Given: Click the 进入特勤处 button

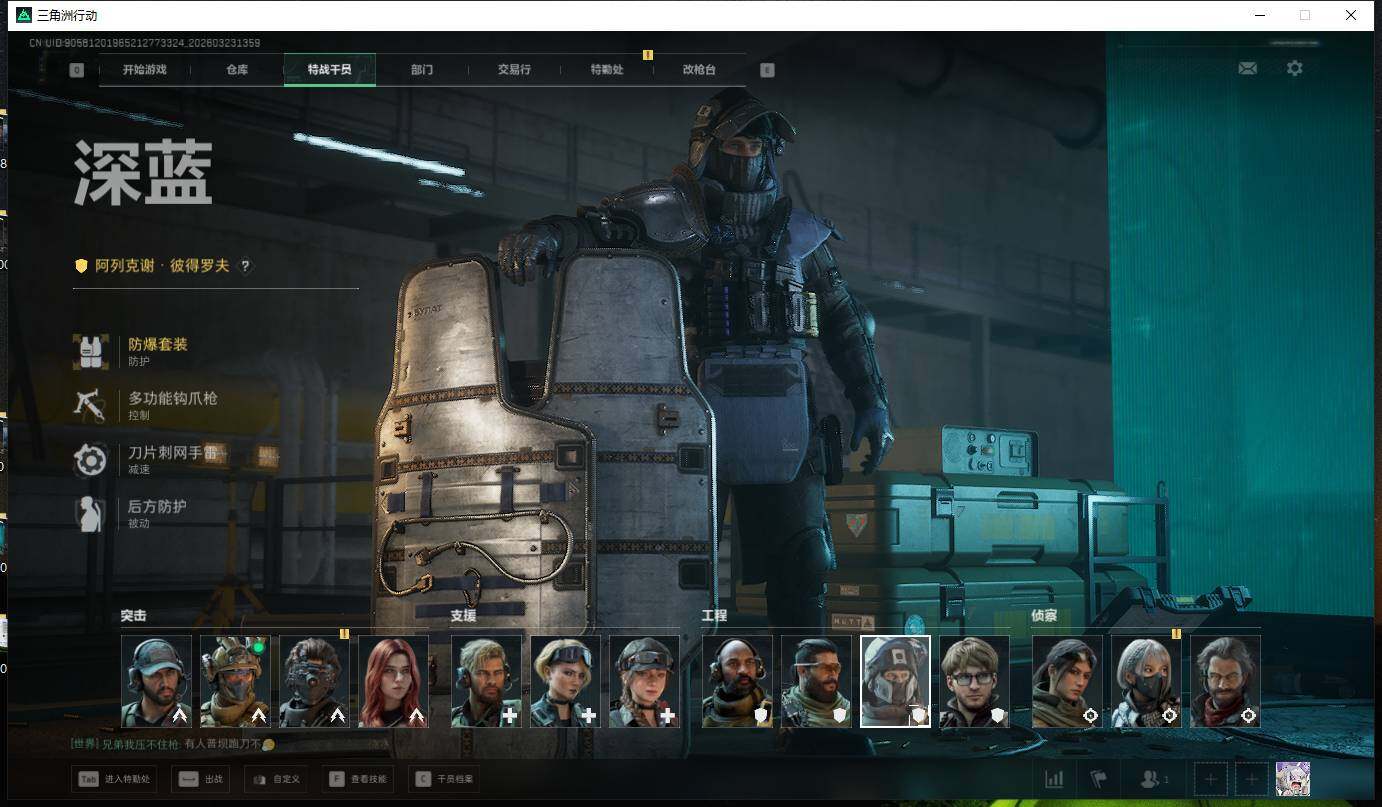Looking at the screenshot, I should pos(114,779).
